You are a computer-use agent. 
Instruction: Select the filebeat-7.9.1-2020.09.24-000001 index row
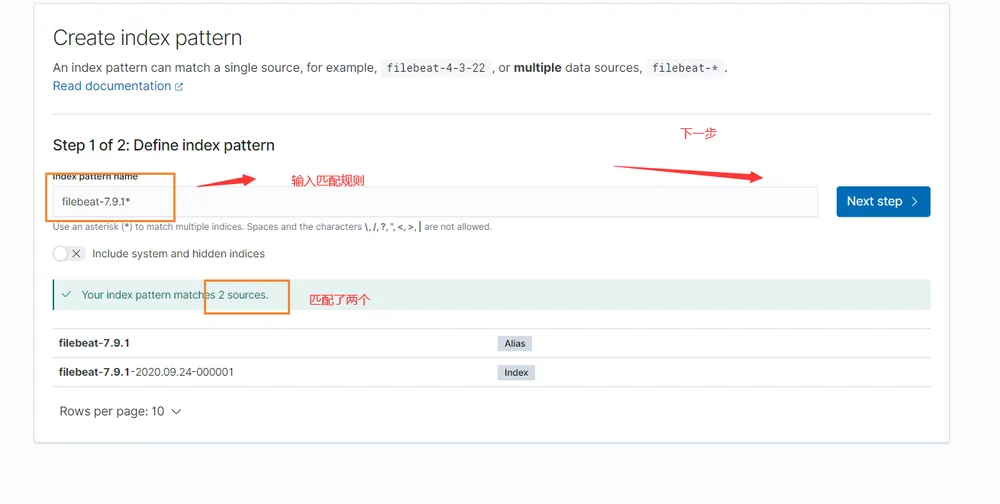(491, 372)
